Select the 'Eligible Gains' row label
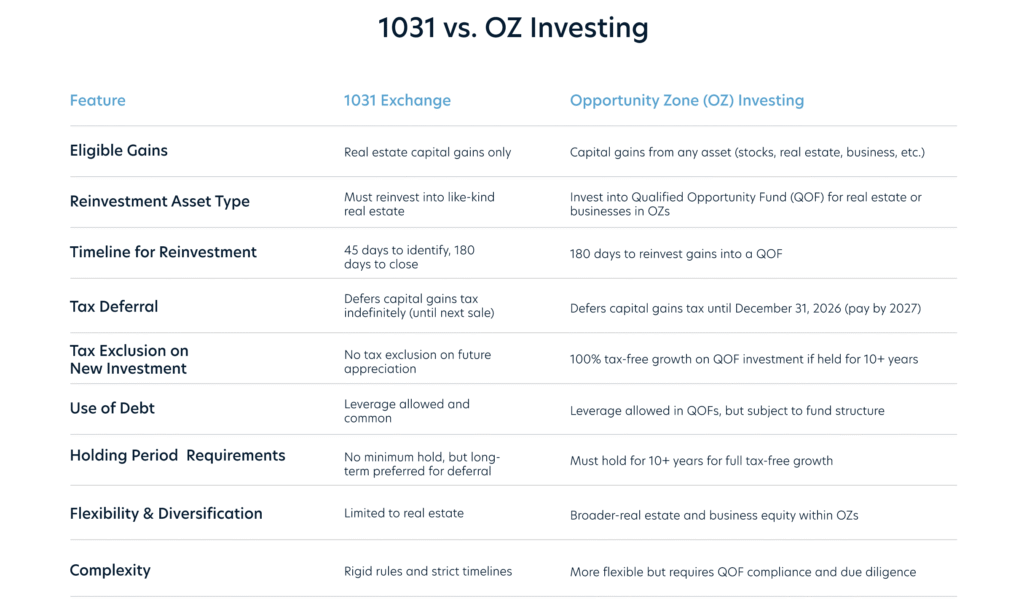The height and width of the screenshot is (609, 1024). coord(118,151)
